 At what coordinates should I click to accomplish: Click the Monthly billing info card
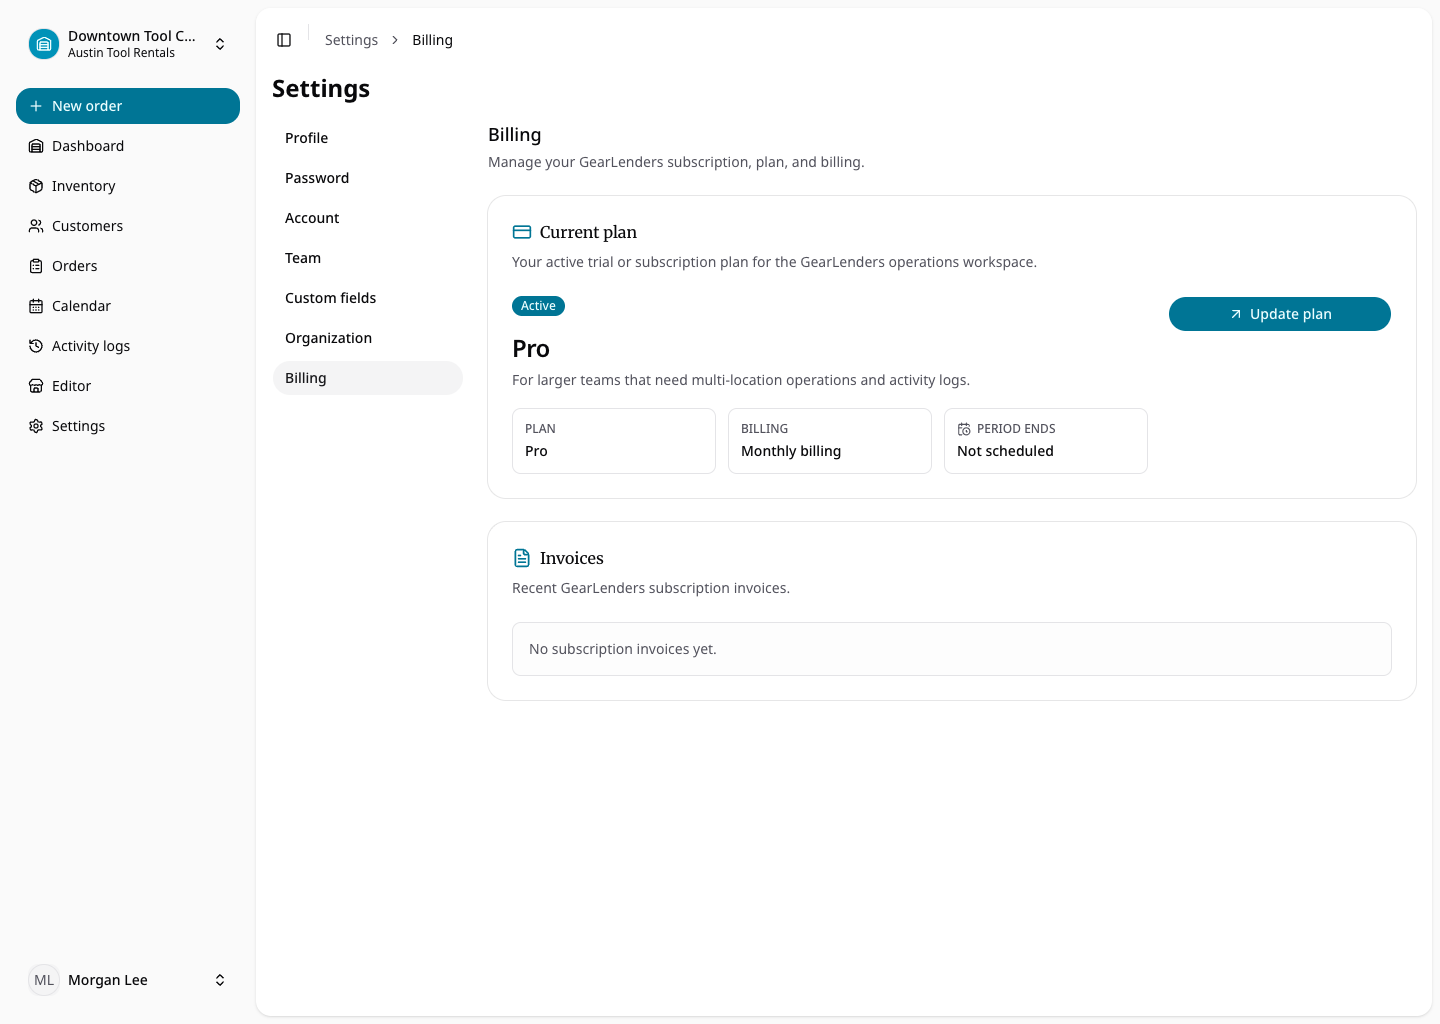point(830,441)
